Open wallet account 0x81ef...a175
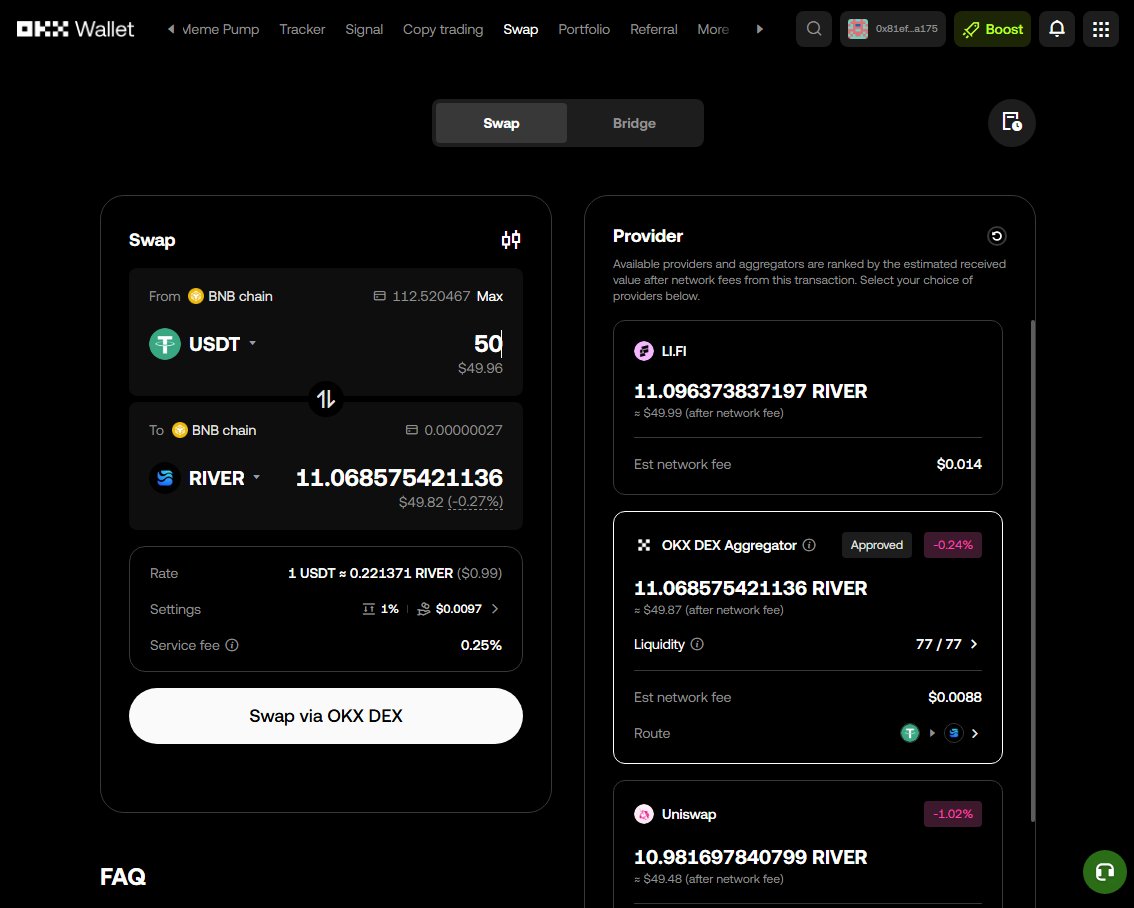The image size is (1134, 908). click(892, 29)
